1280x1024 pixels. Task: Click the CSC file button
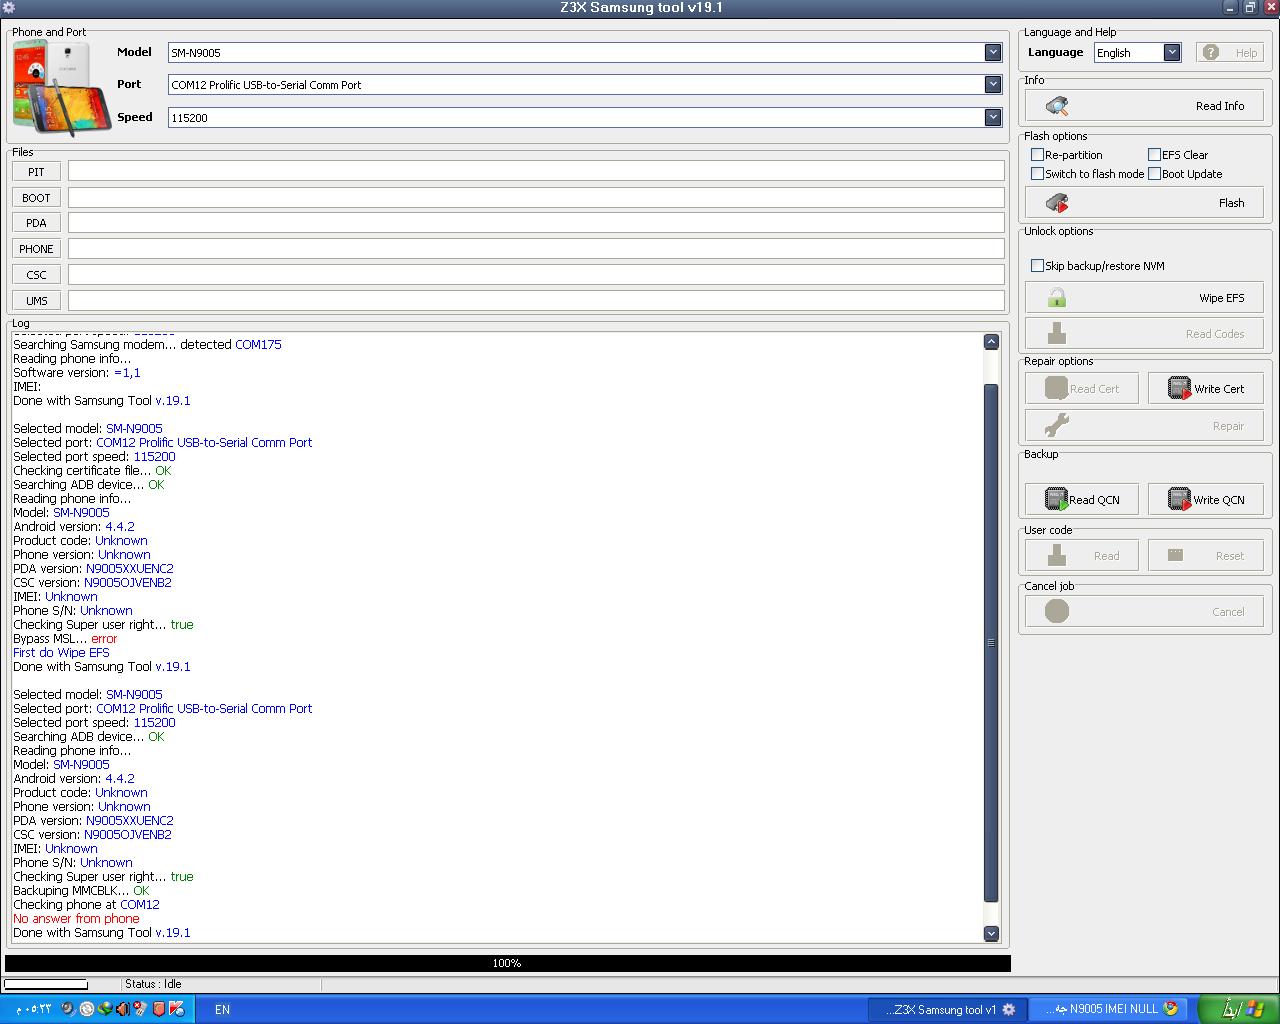click(x=36, y=275)
